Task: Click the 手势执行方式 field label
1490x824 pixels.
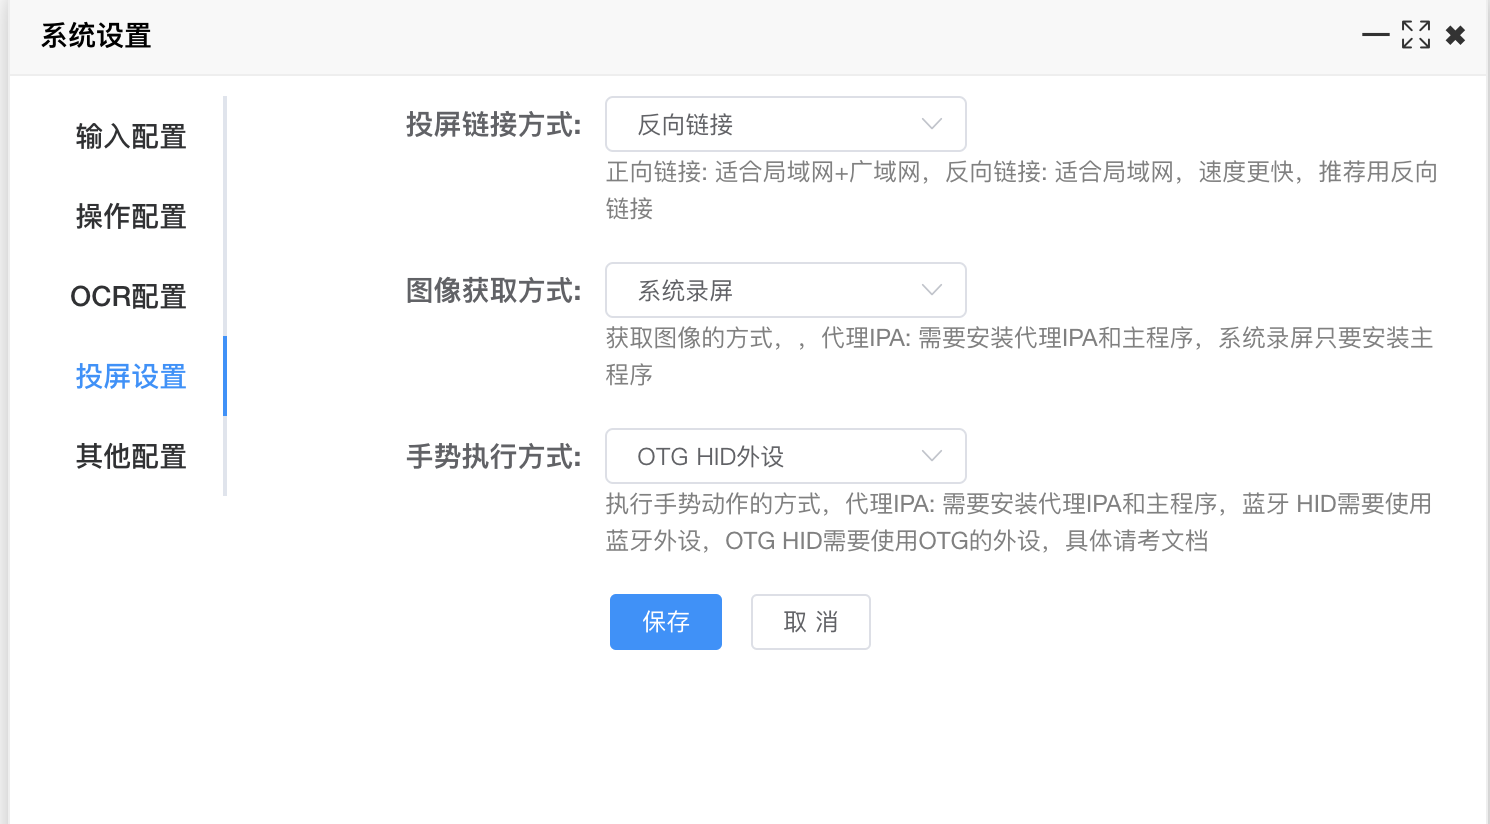Action: [493, 457]
